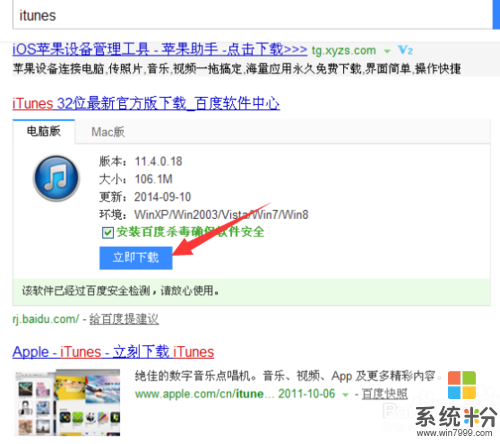Click the search box containing itunes
Image resolution: width=500 pixels, height=444 pixels.
pyautogui.click(x=252, y=15)
